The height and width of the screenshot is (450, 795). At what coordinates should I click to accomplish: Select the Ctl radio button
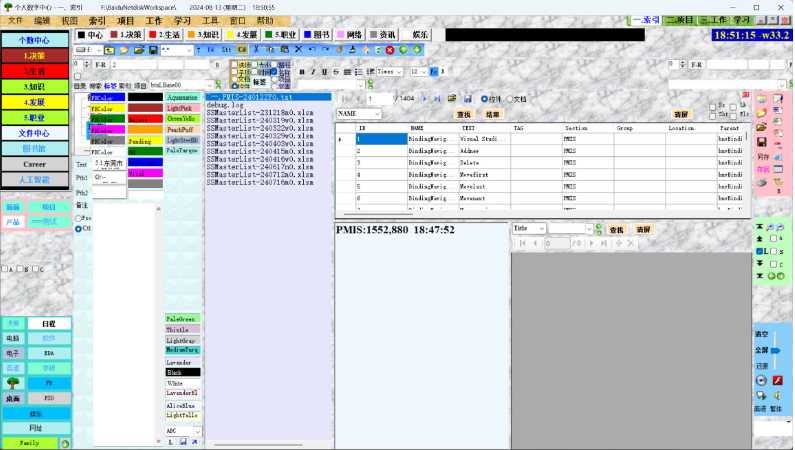click(x=79, y=229)
